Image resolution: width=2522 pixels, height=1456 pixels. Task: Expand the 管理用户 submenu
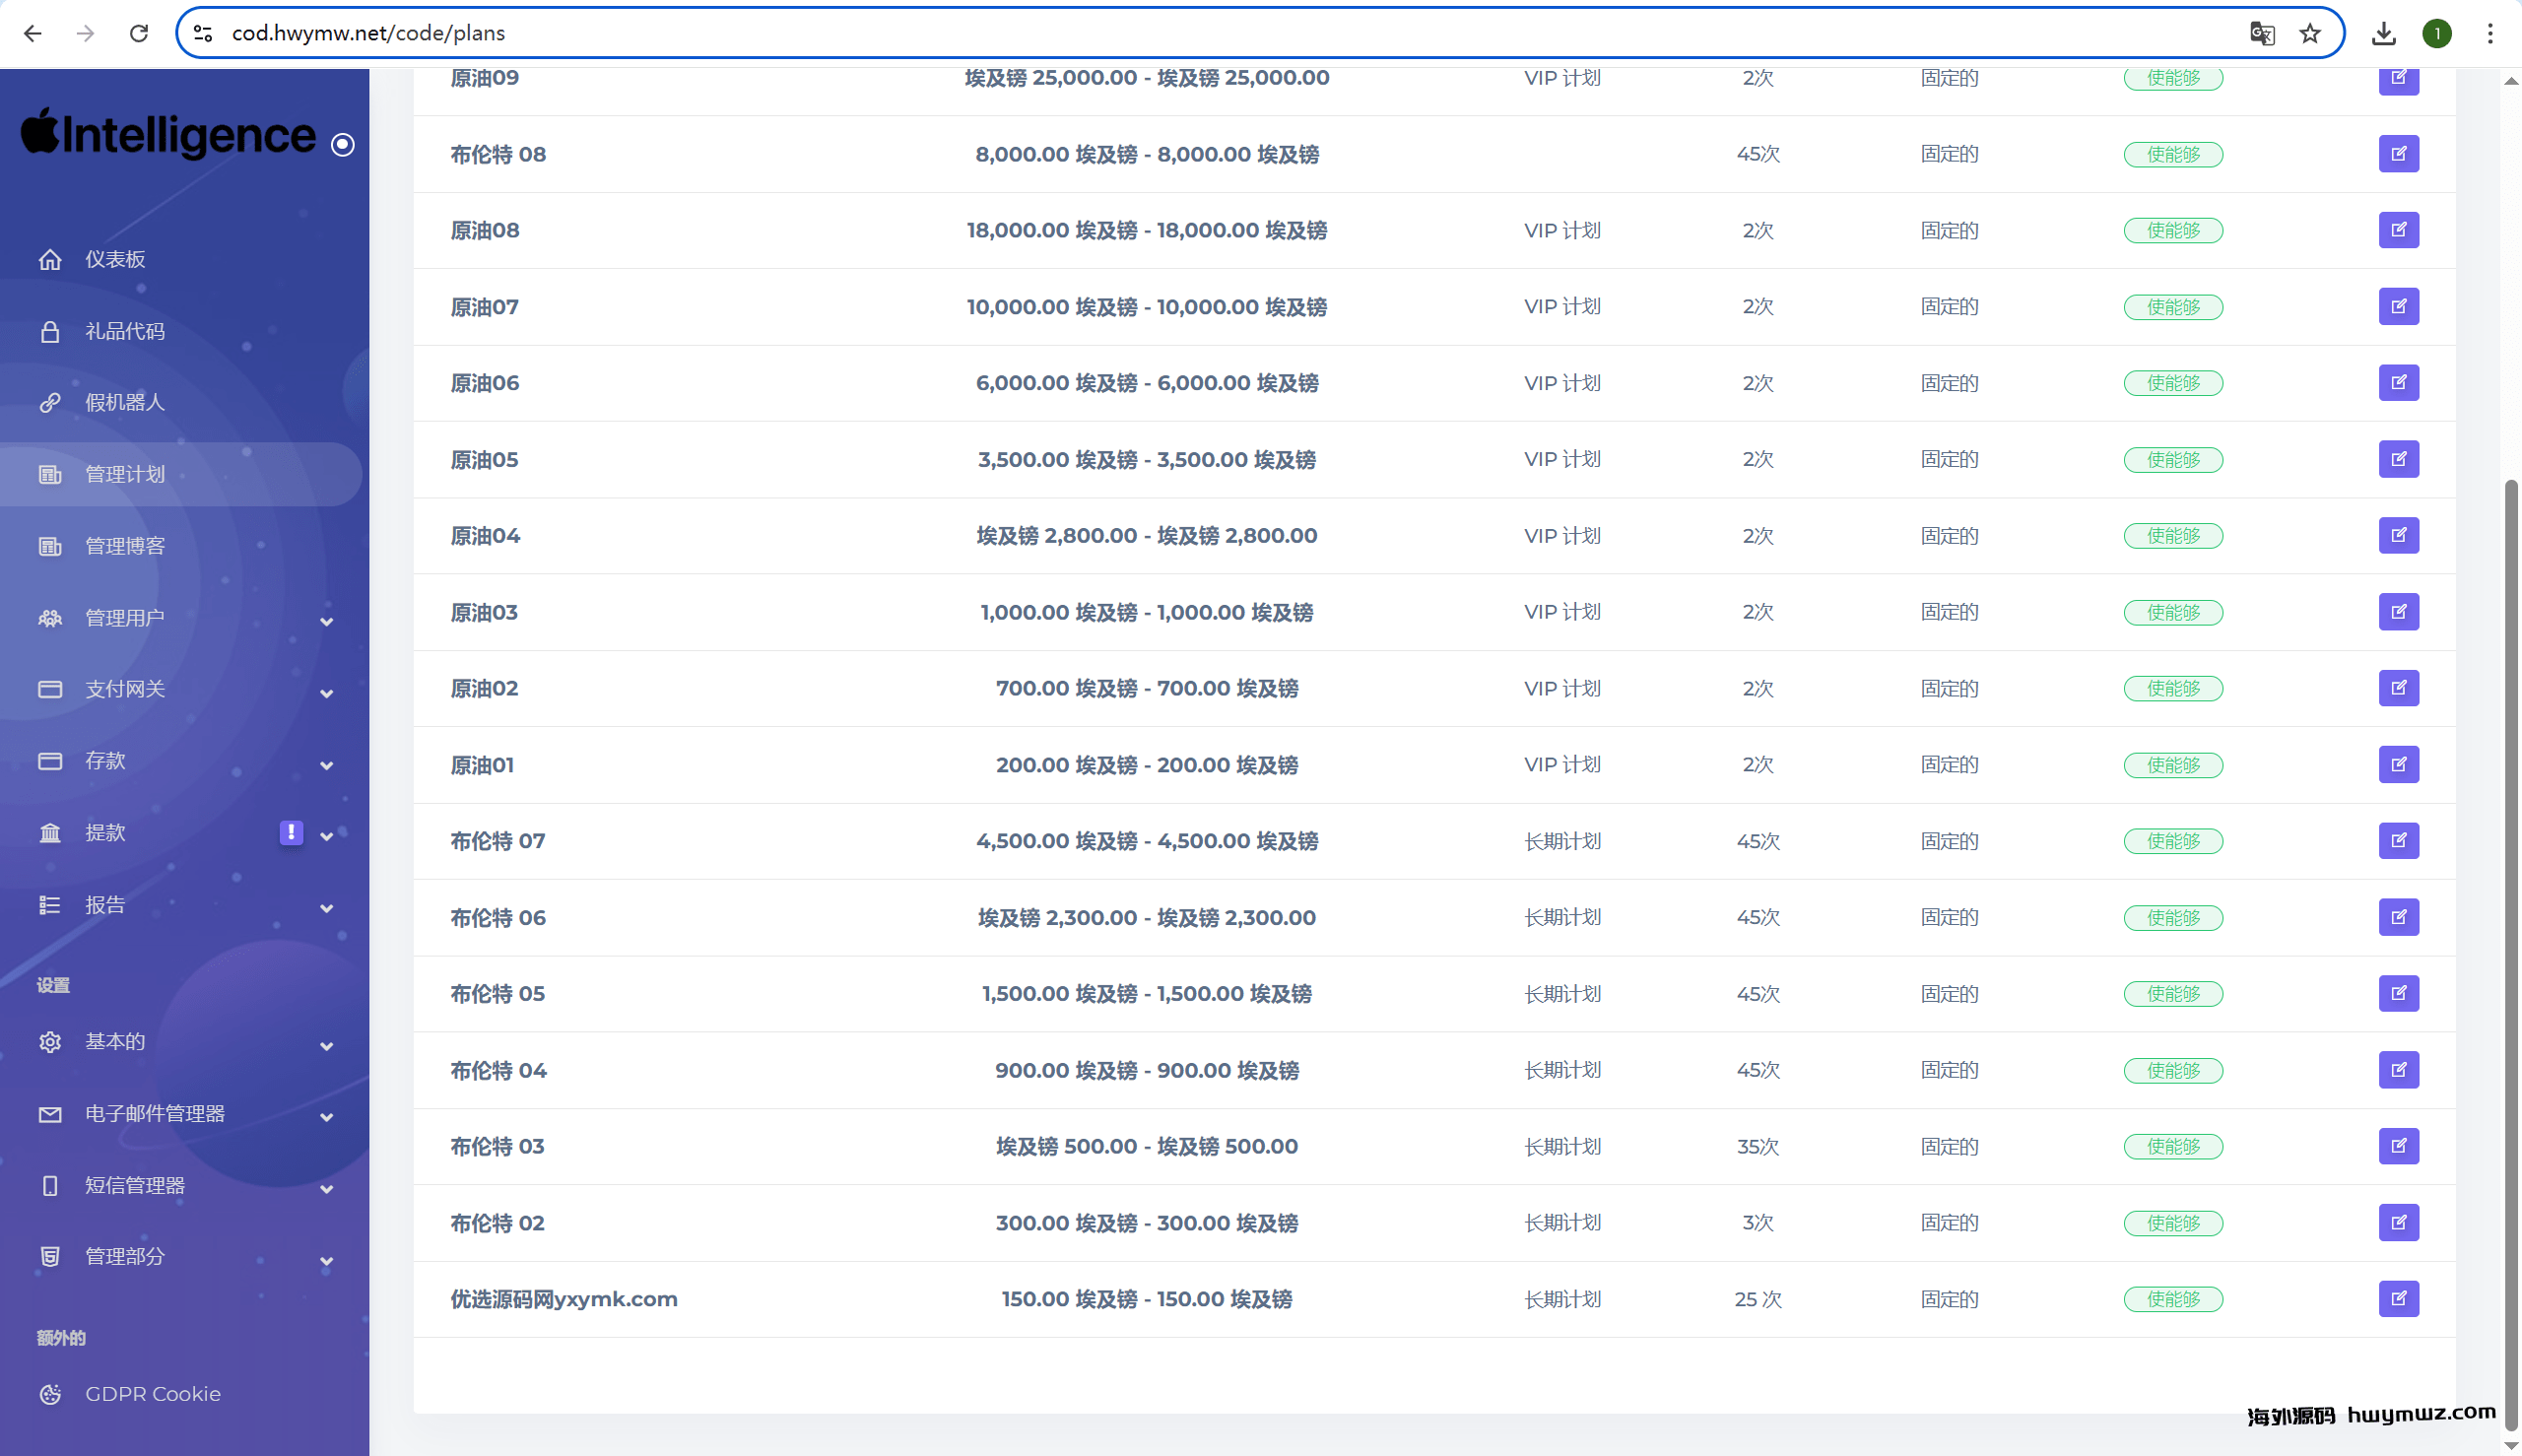point(326,621)
